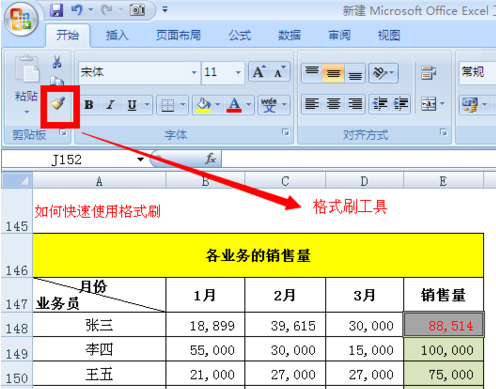Expand the font name 宋体 dropdown
The image size is (496, 389).
click(194, 72)
